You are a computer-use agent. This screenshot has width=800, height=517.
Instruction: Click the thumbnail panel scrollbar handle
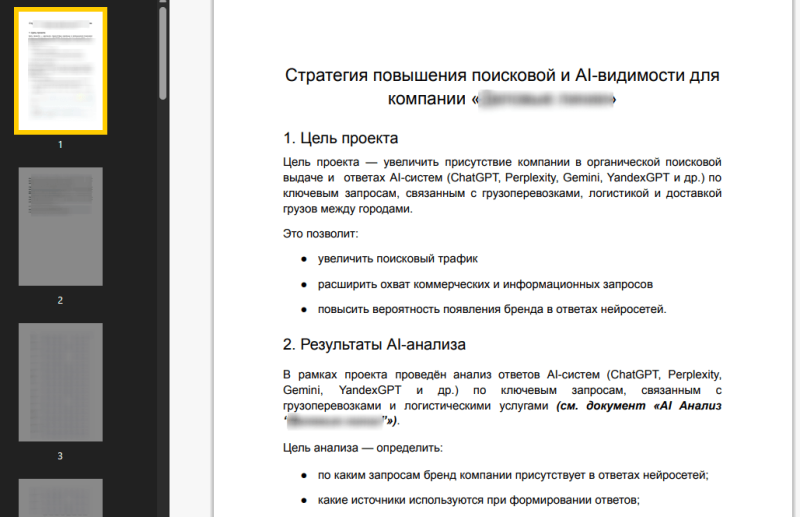tap(163, 53)
